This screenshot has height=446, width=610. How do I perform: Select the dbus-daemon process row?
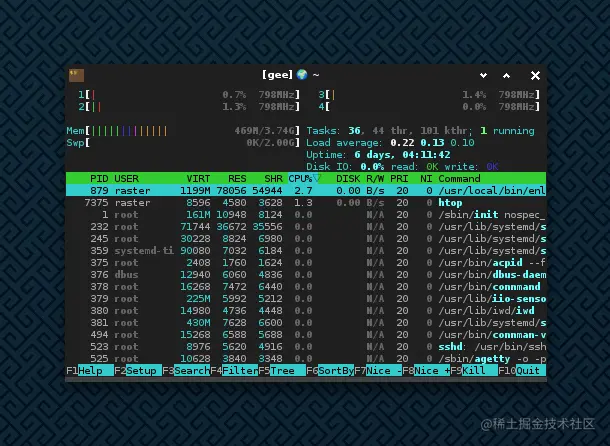(306, 275)
